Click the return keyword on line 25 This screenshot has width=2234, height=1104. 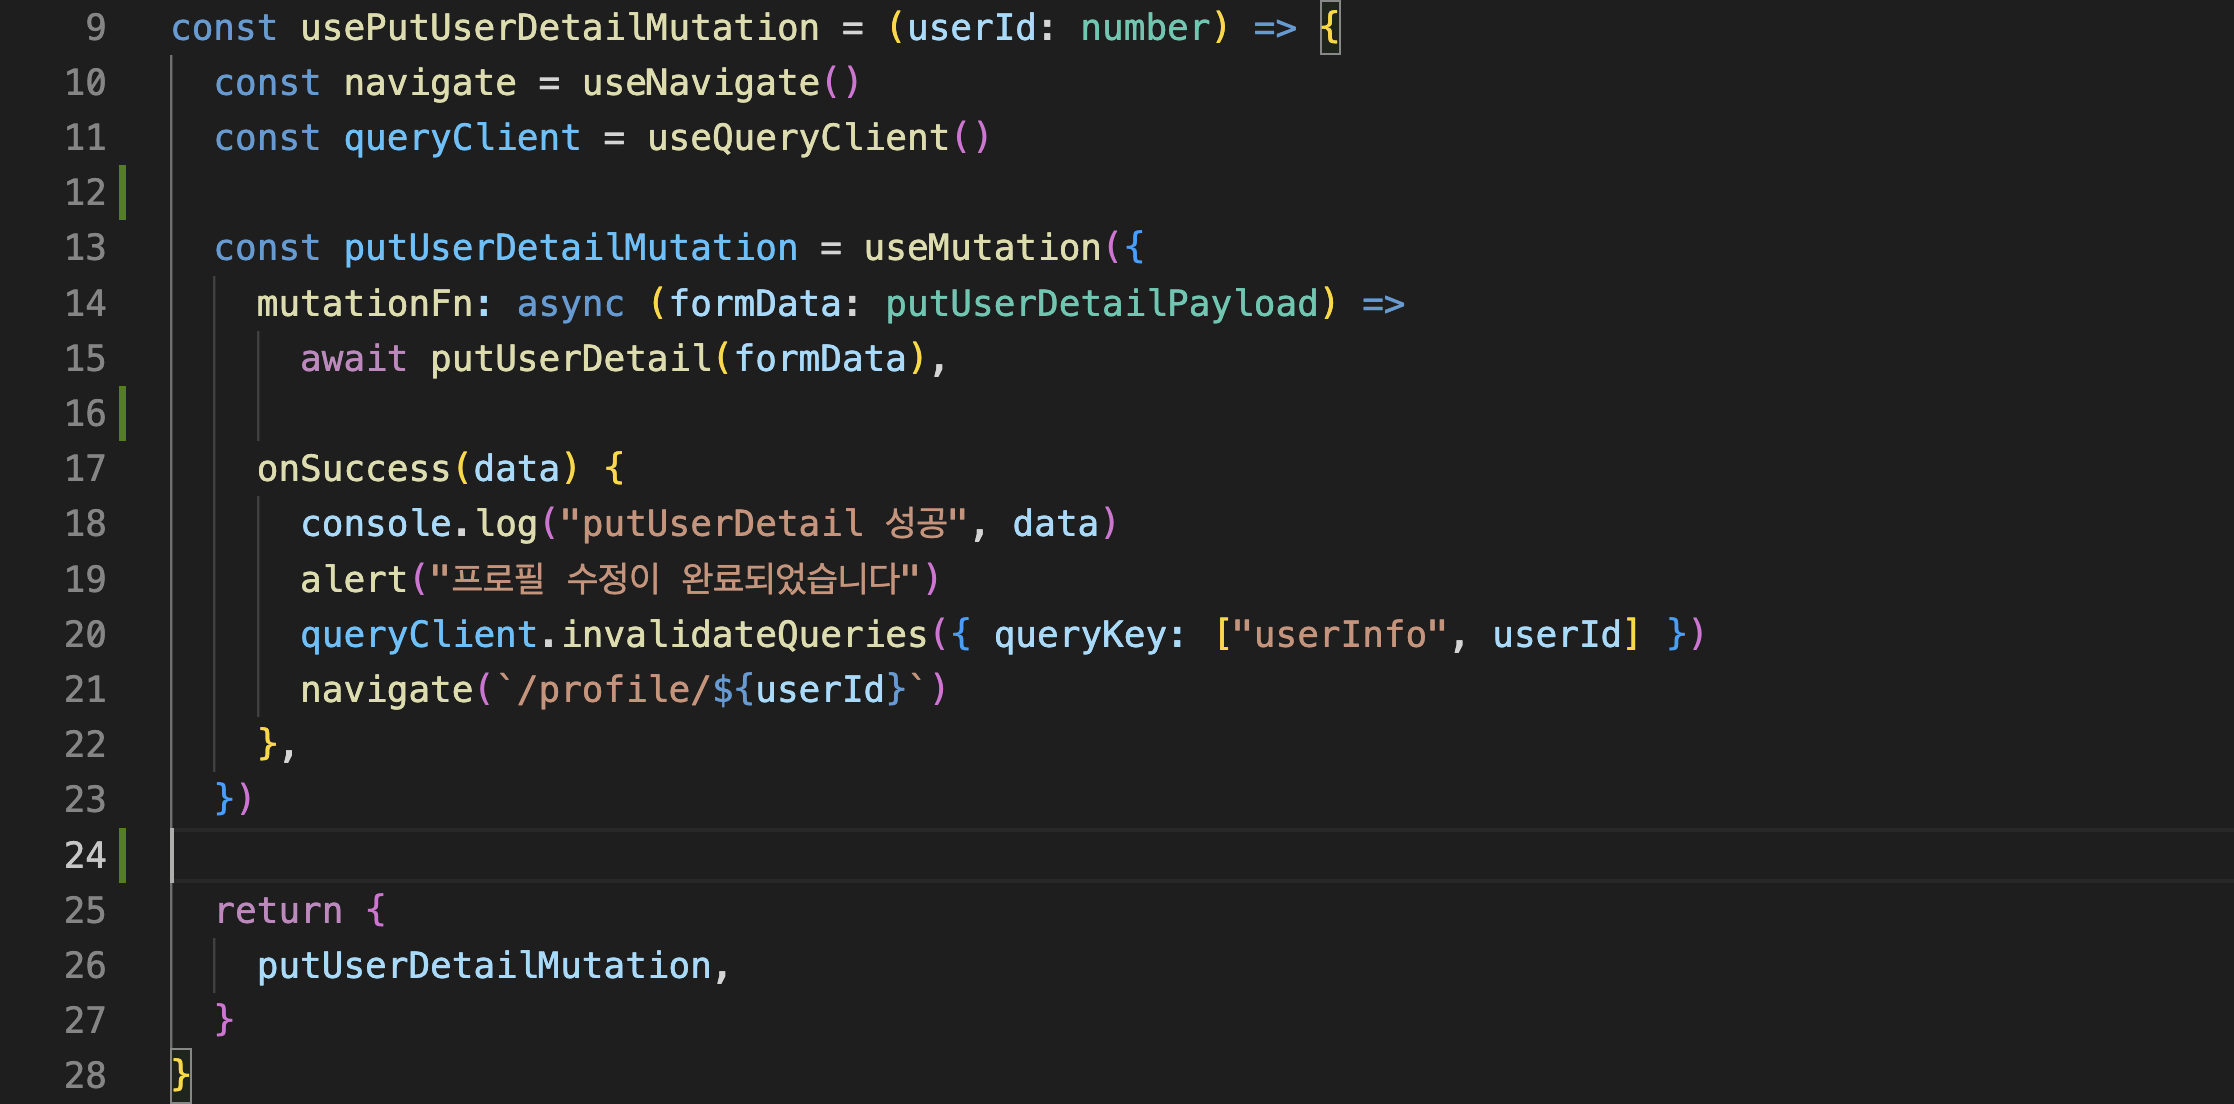tap(278, 911)
